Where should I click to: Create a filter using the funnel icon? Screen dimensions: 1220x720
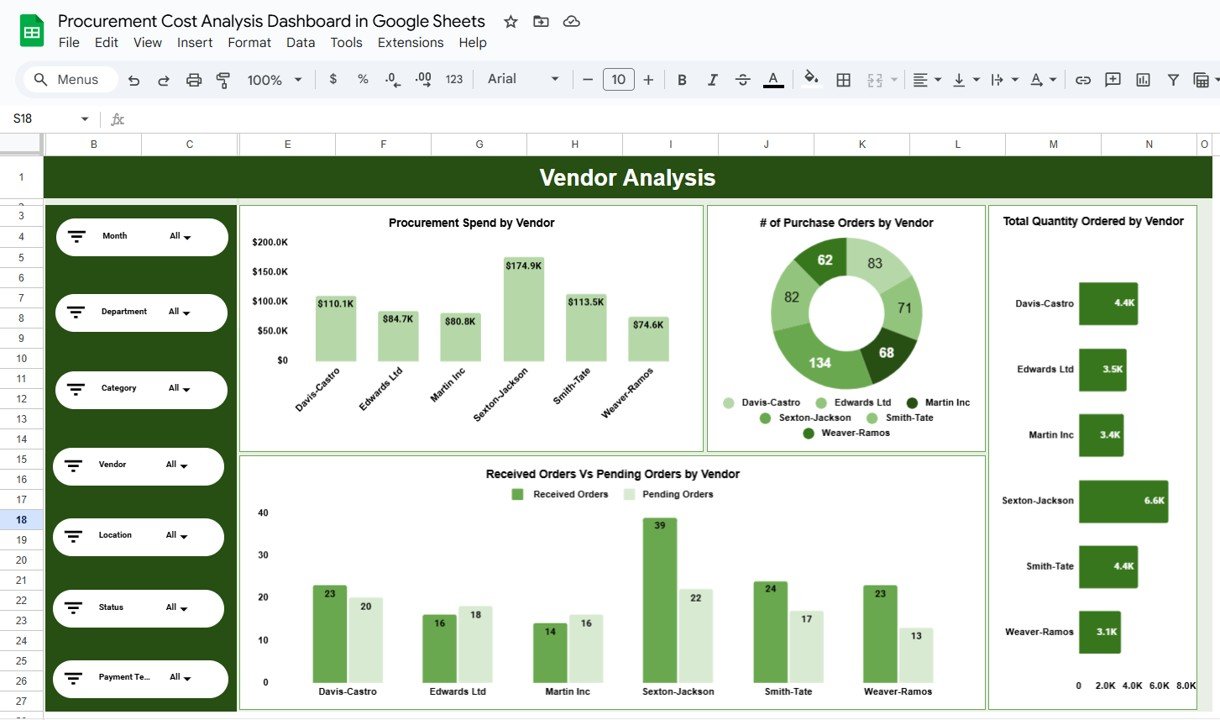pyautogui.click(x=1172, y=79)
